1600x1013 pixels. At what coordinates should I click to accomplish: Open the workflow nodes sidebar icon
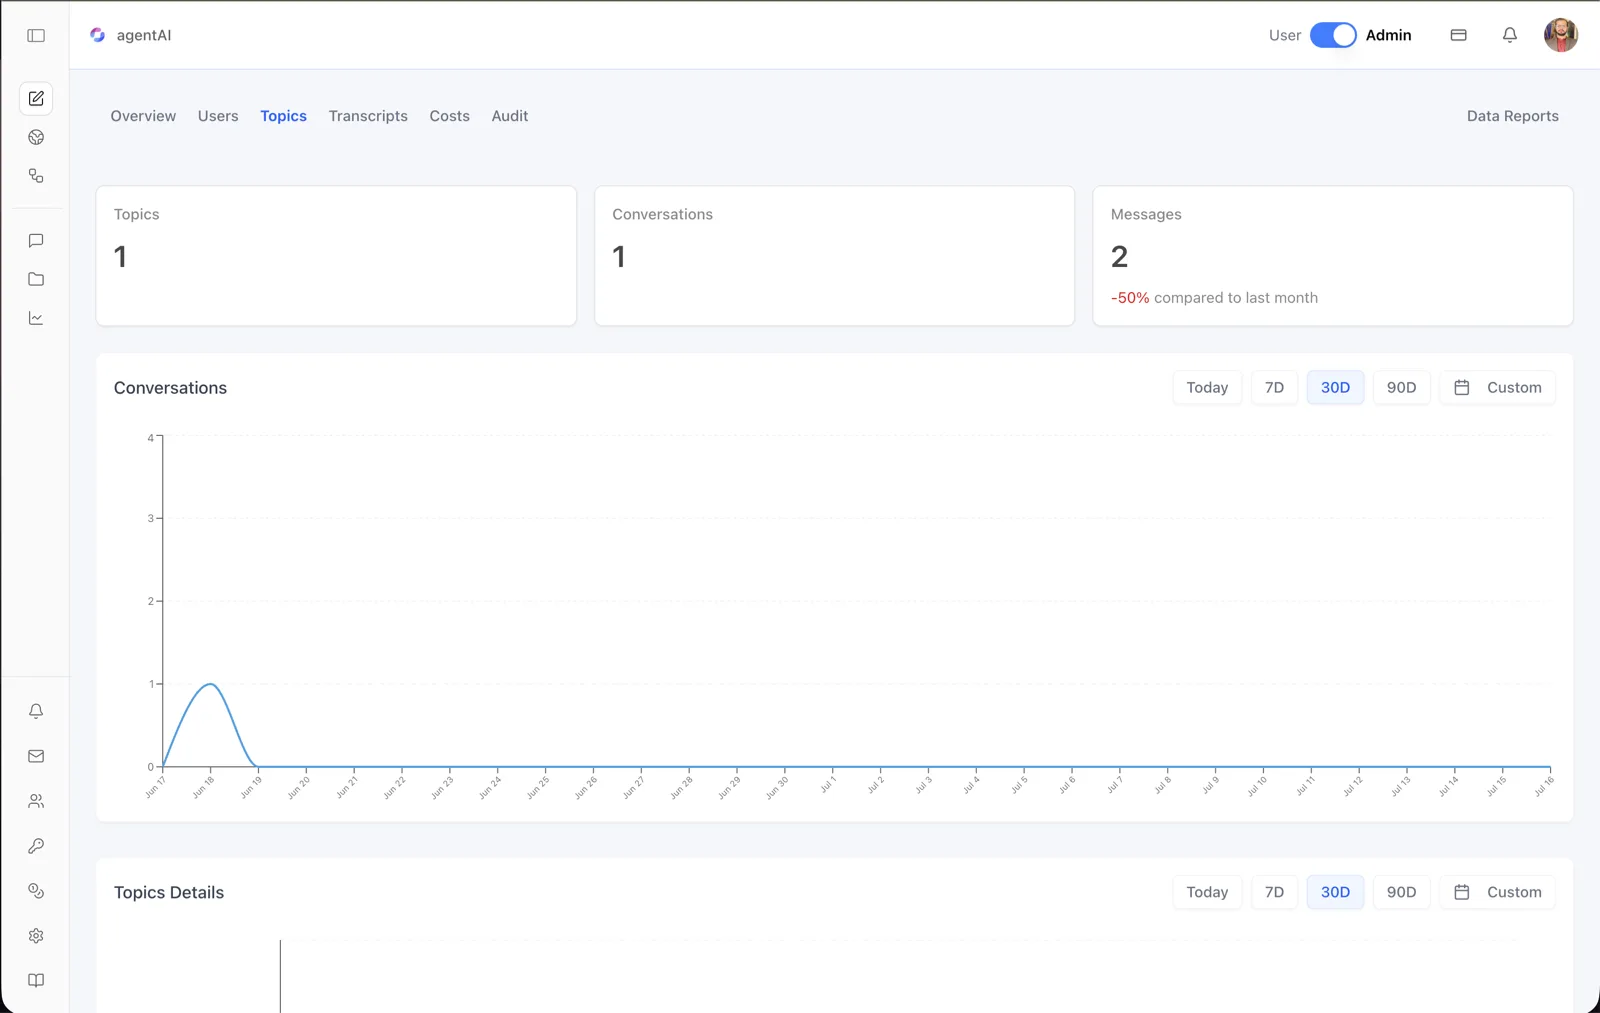[36, 176]
